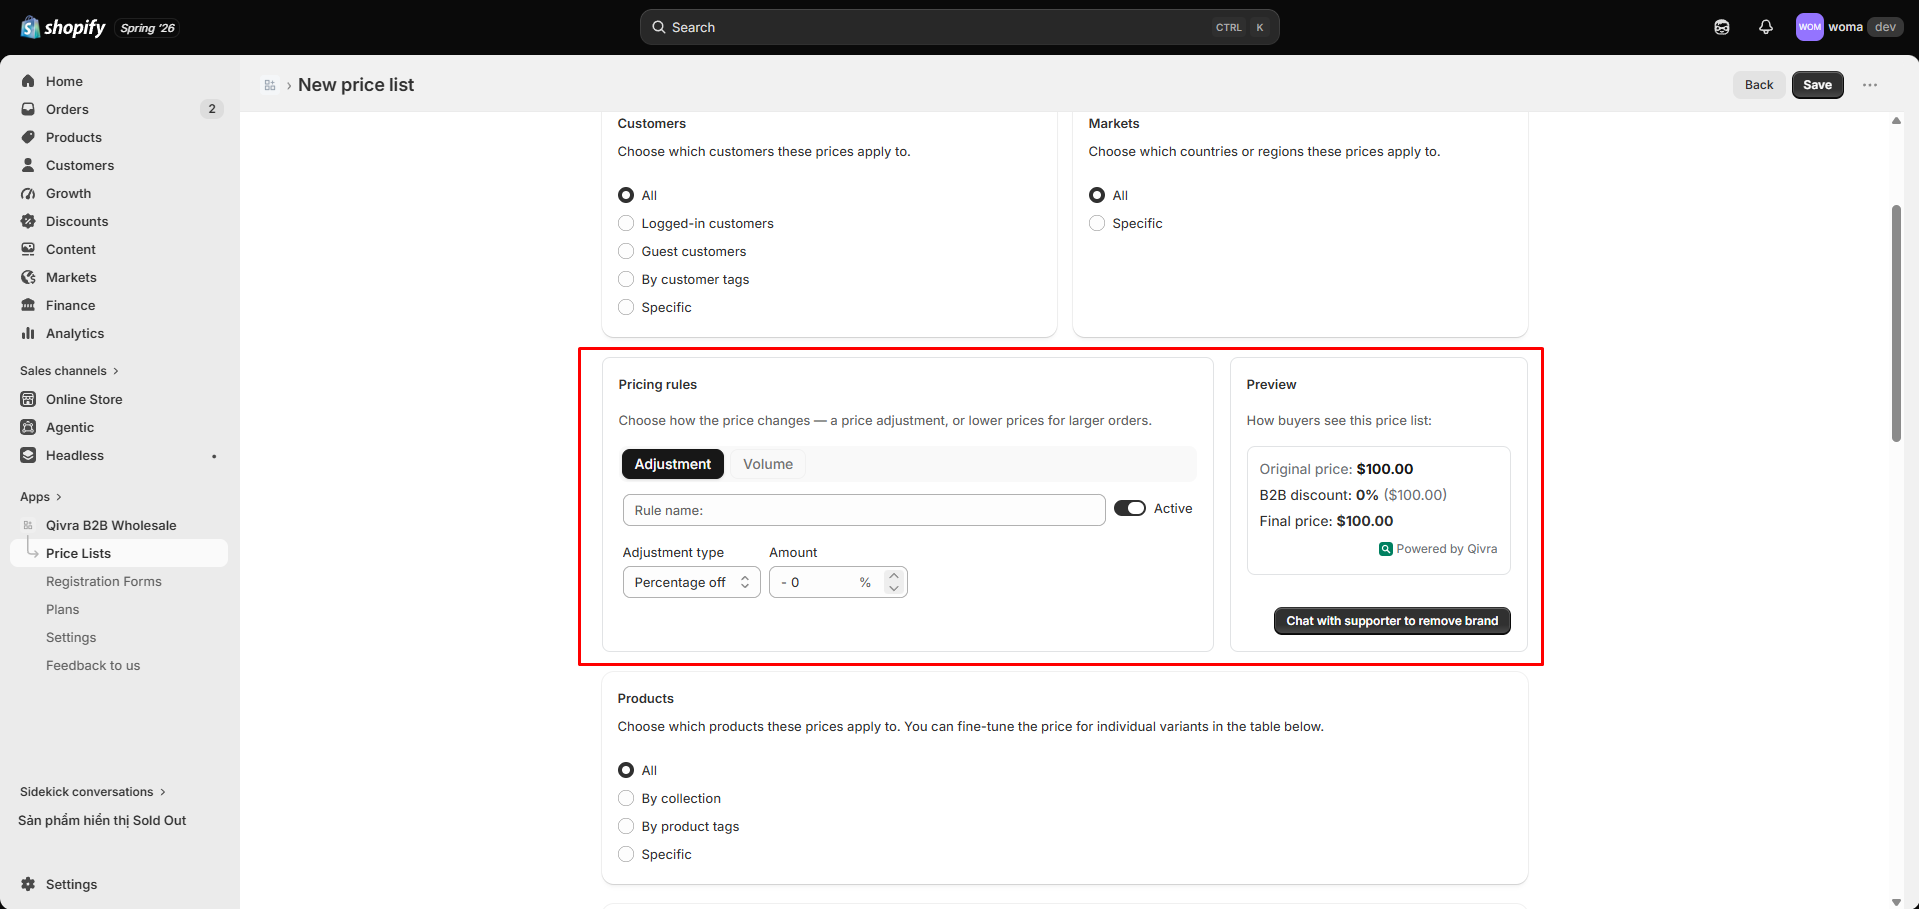1919x909 pixels.
Task: Click the scroll down arrow
Action: [x=1896, y=902]
